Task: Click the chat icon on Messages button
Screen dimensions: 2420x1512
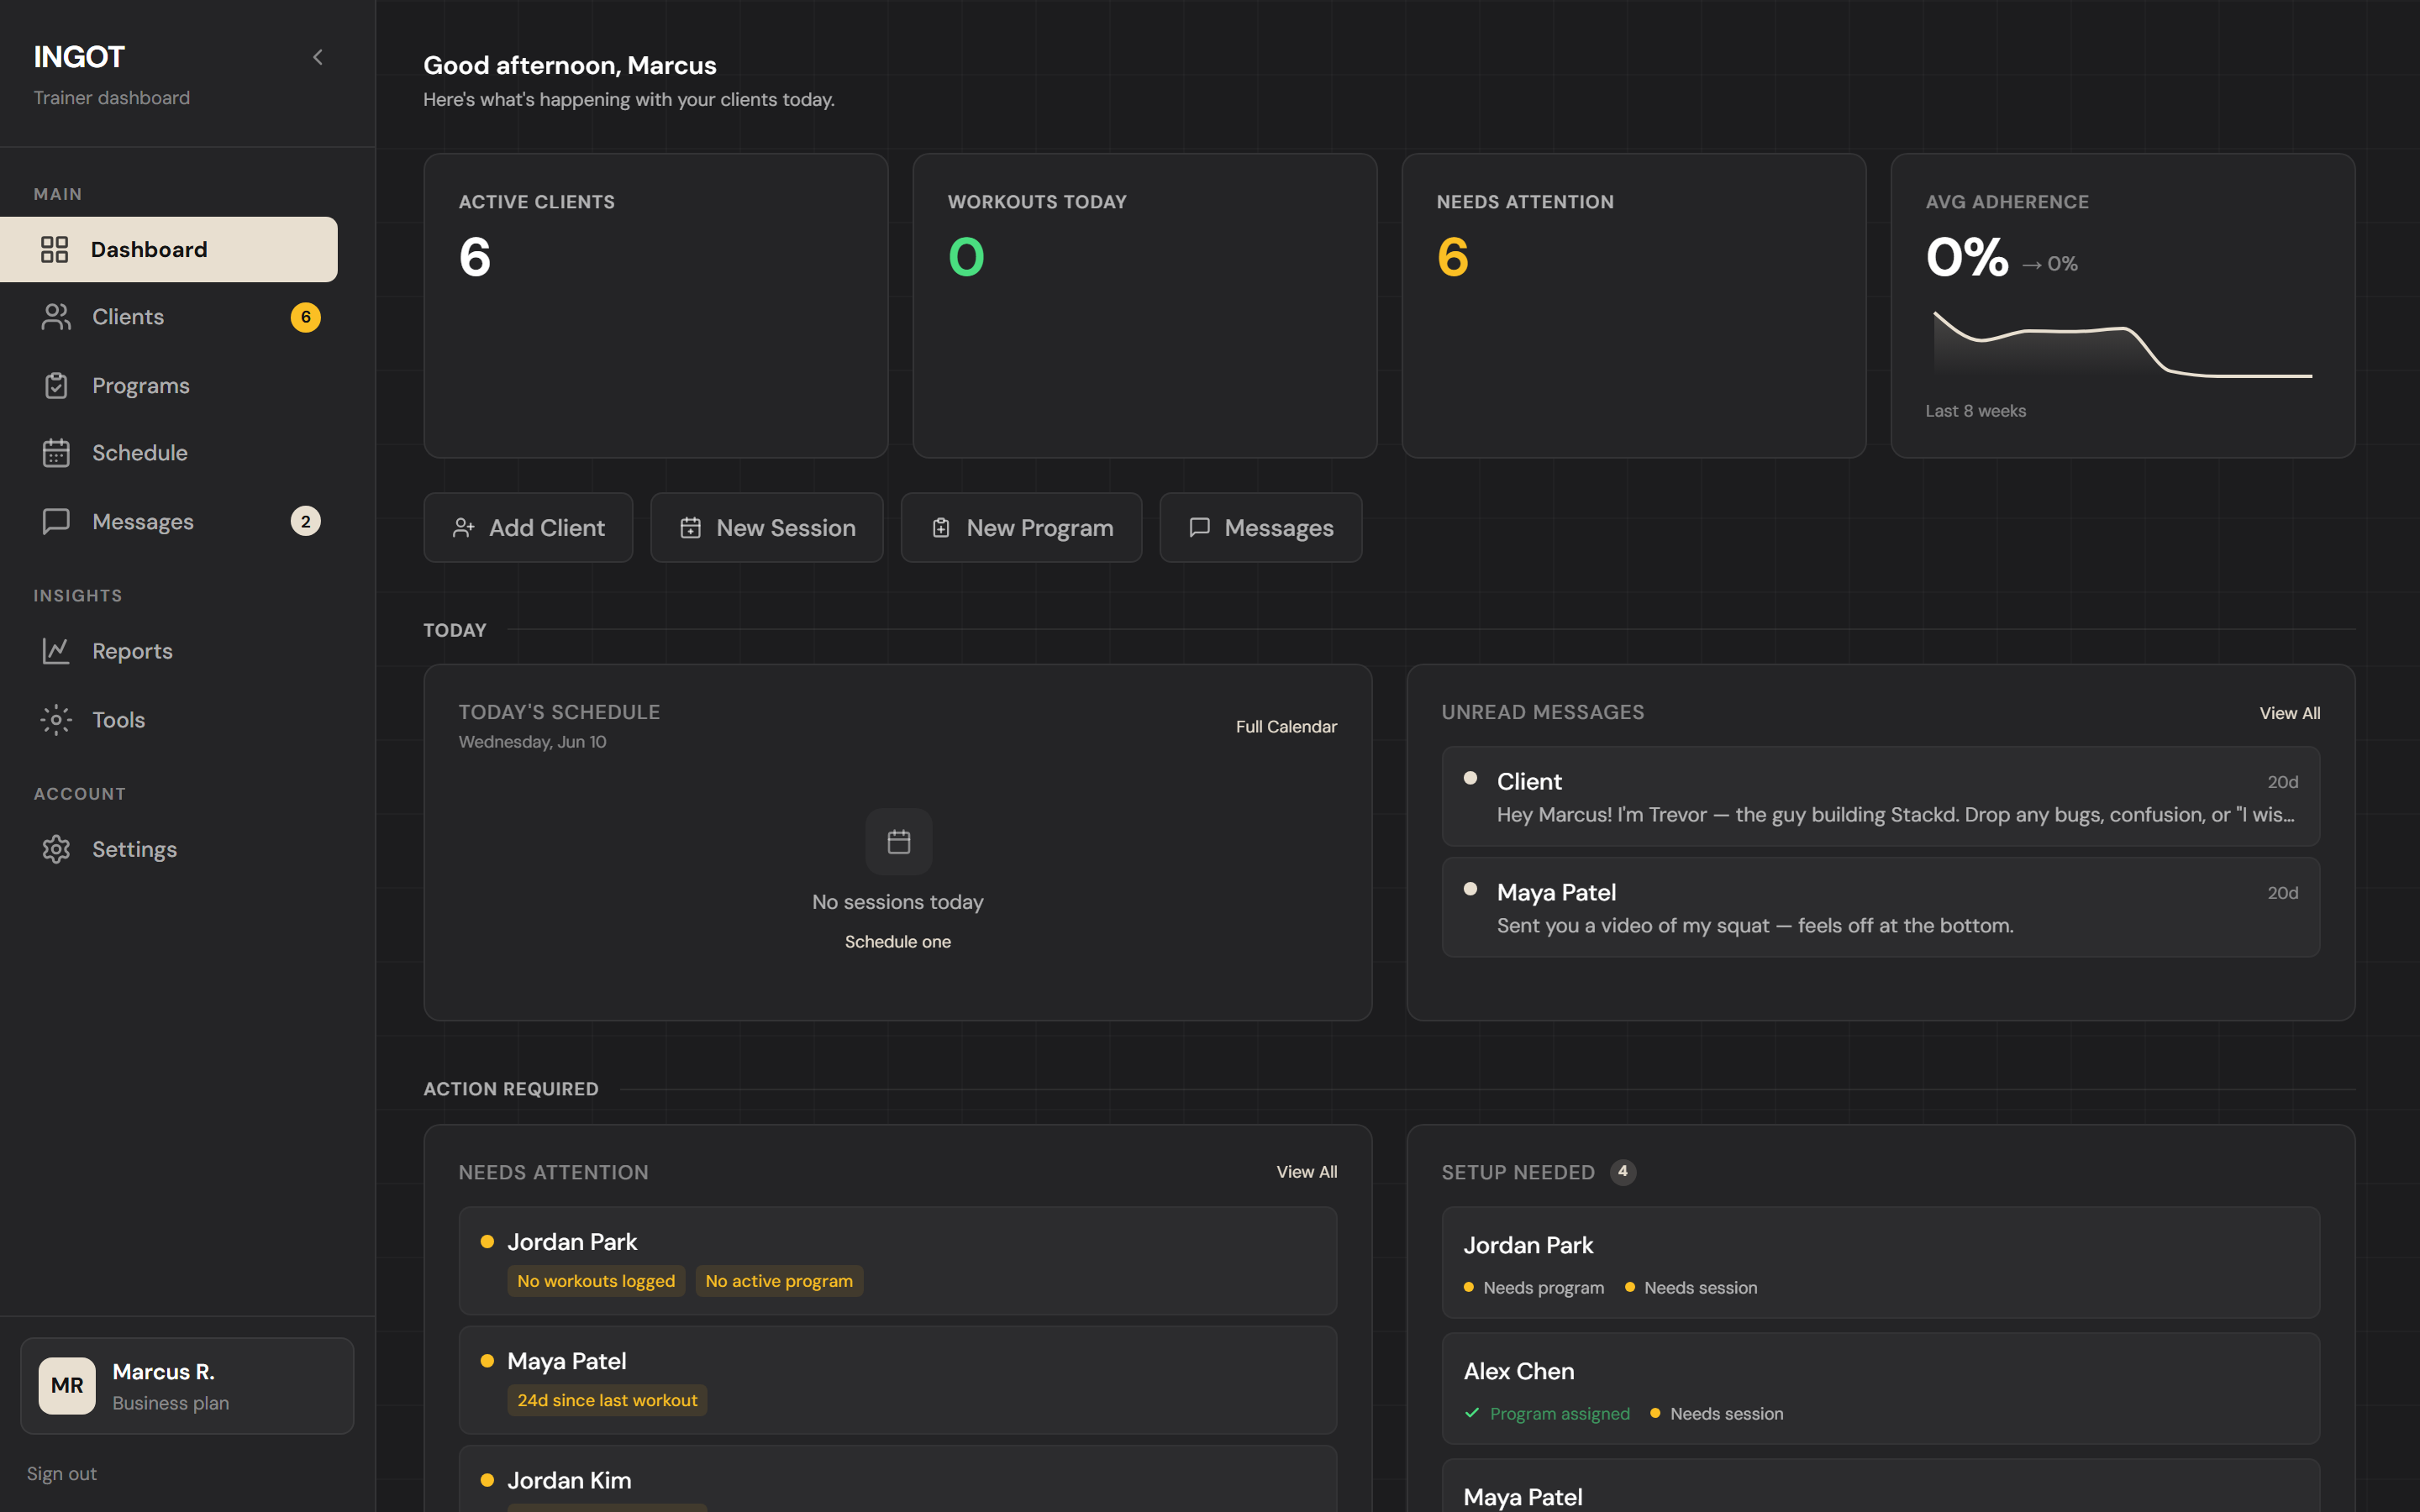Action: point(1200,528)
